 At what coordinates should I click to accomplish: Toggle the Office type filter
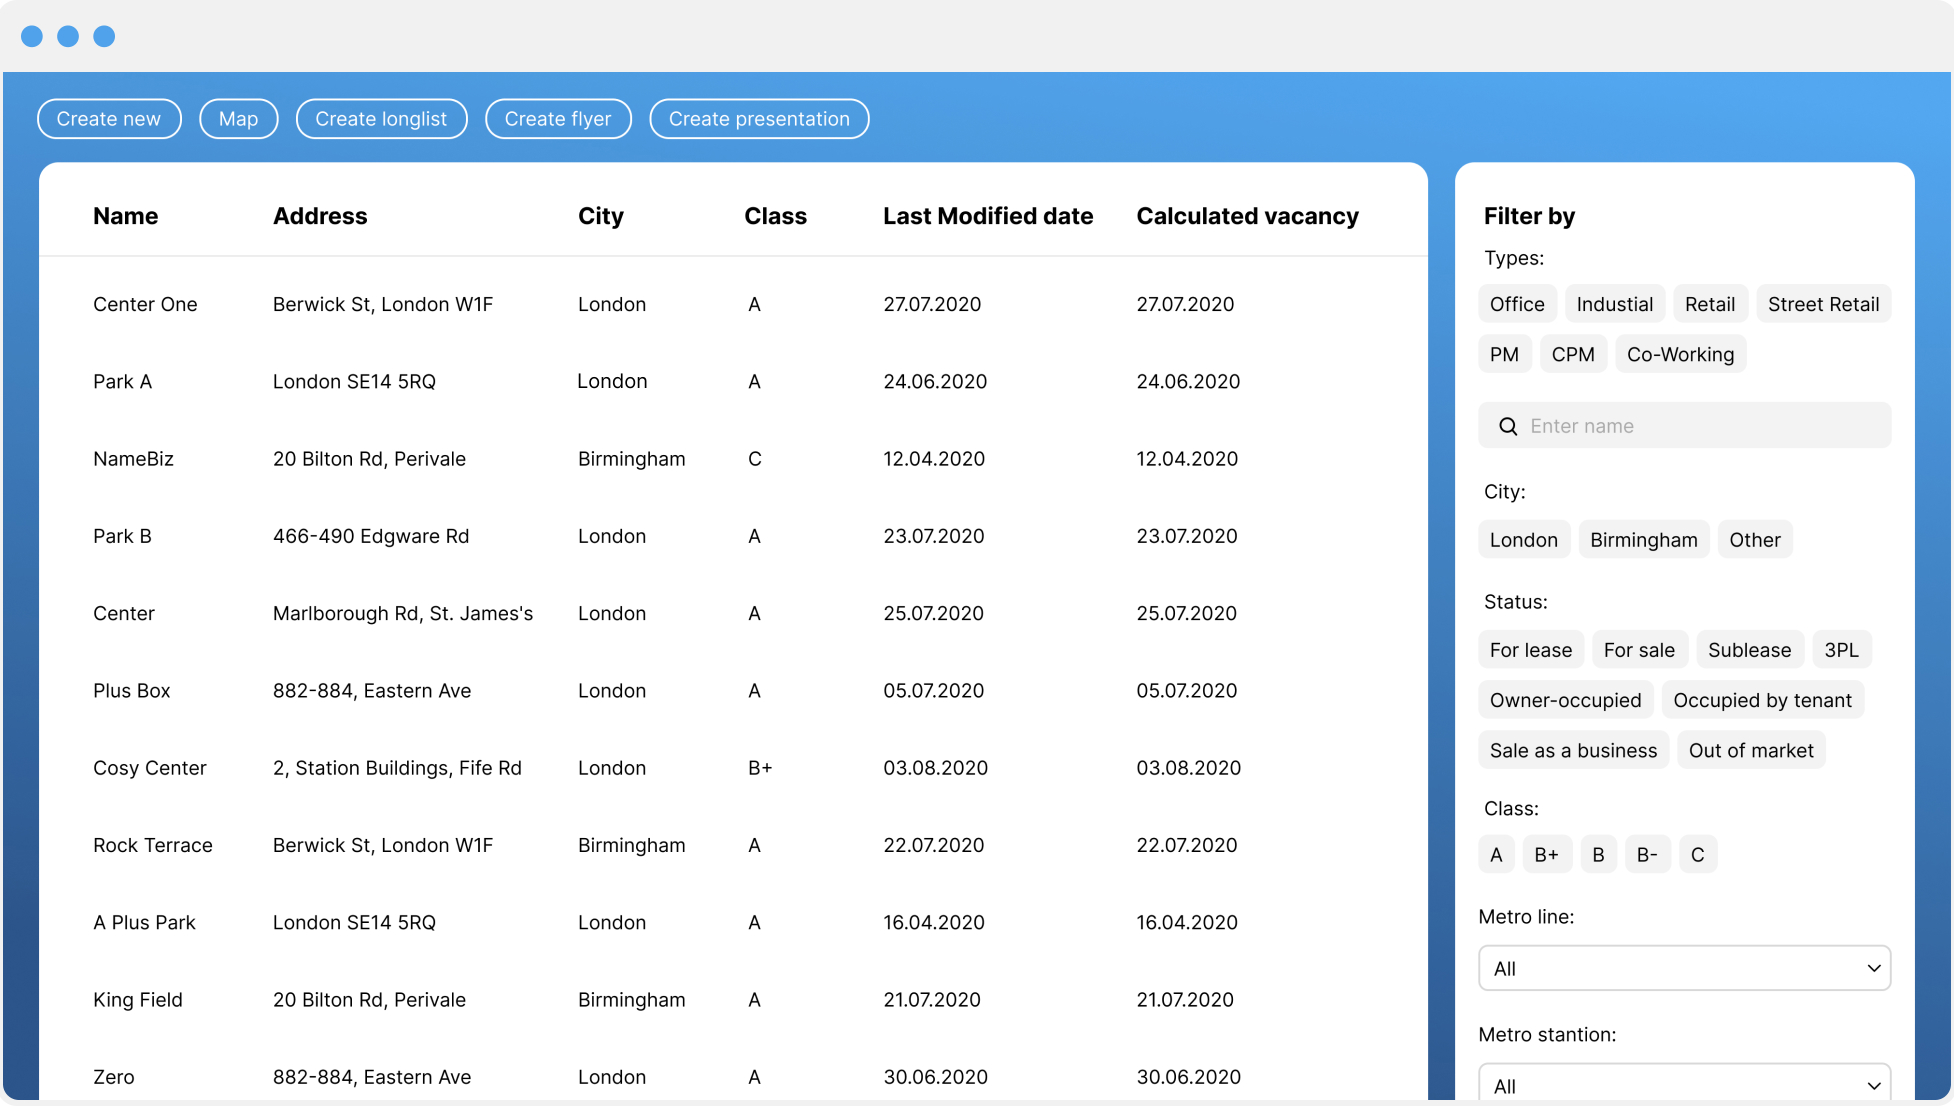point(1517,304)
